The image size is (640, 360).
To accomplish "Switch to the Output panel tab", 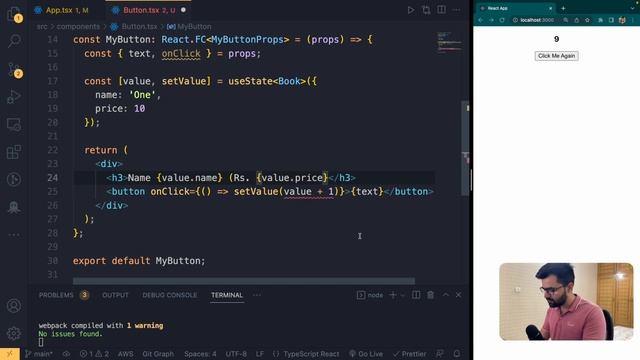I will click(115, 295).
